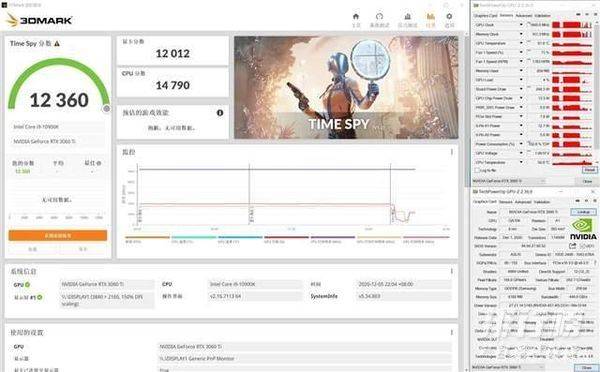Click the graphics score value 12 012
Viewport: 600px width, 372px height.
click(x=173, y=54)
